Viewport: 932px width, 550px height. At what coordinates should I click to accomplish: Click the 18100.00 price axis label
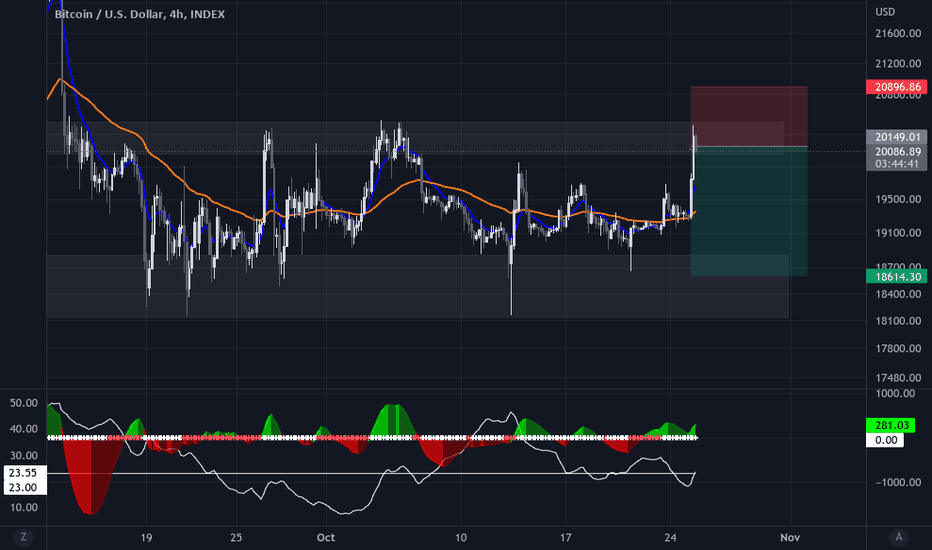(898, 321)
